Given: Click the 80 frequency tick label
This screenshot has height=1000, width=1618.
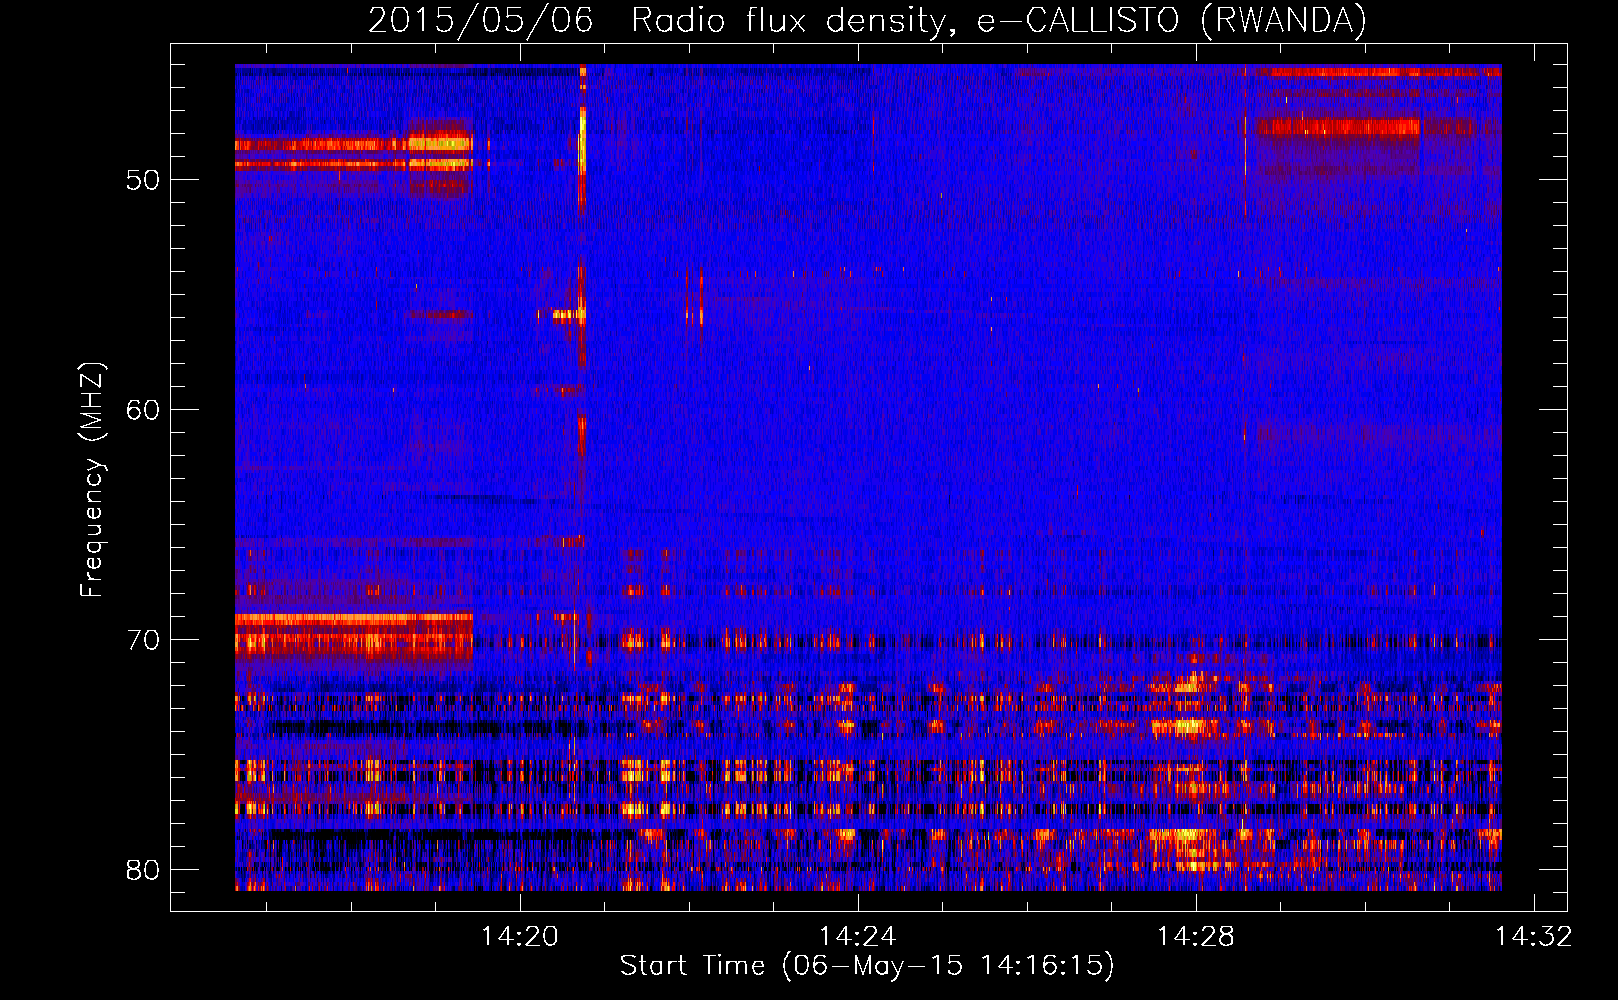Looking at the screenshot, I should [143, 870].
